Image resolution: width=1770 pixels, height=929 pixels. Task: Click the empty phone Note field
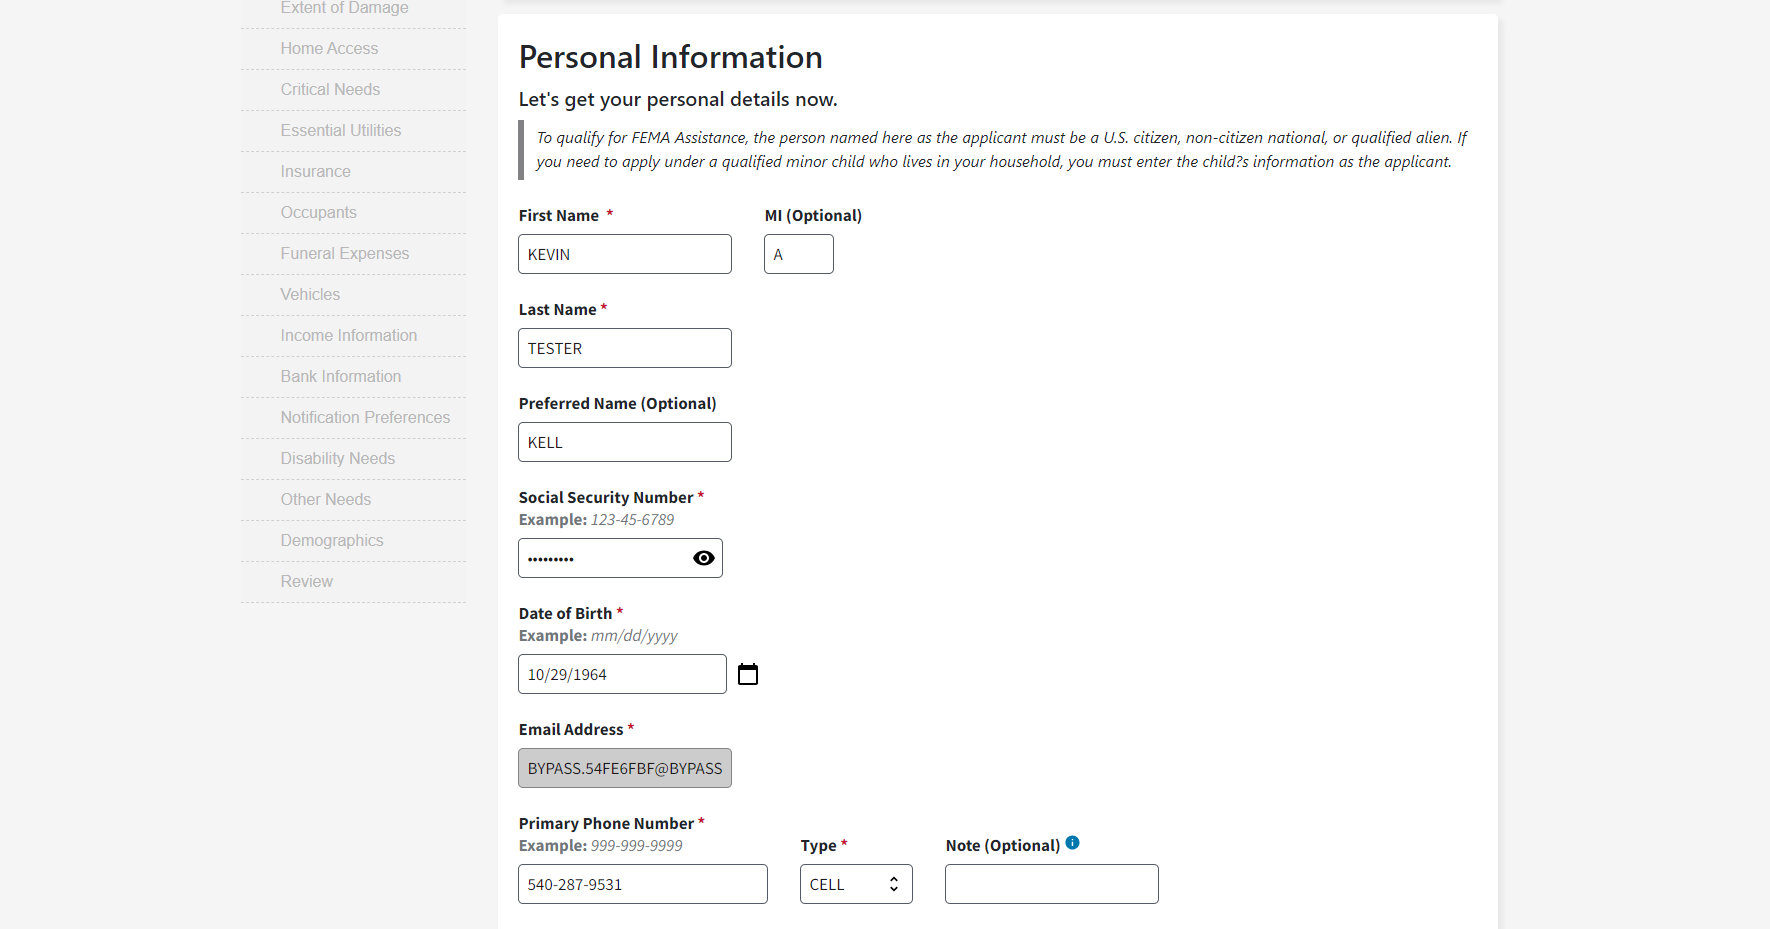point(1051,884)
